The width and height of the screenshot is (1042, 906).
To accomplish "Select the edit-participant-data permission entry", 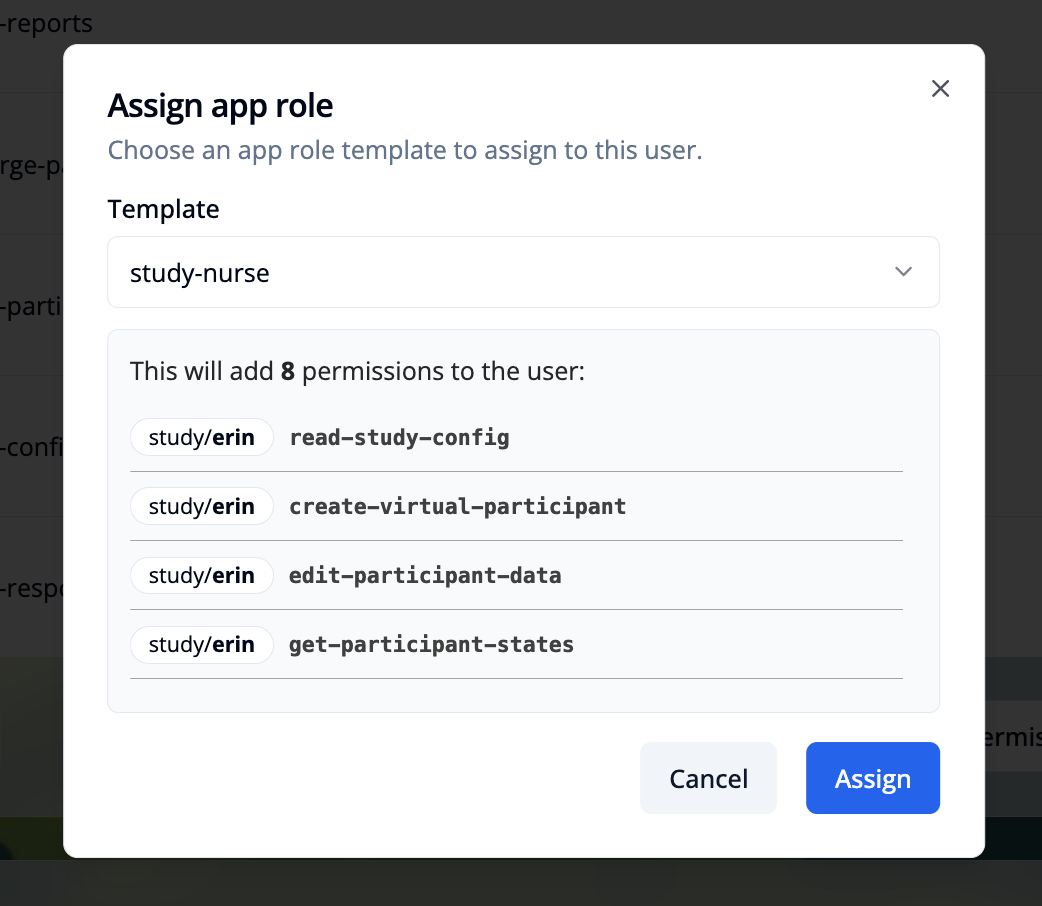I will click(425, 575).
